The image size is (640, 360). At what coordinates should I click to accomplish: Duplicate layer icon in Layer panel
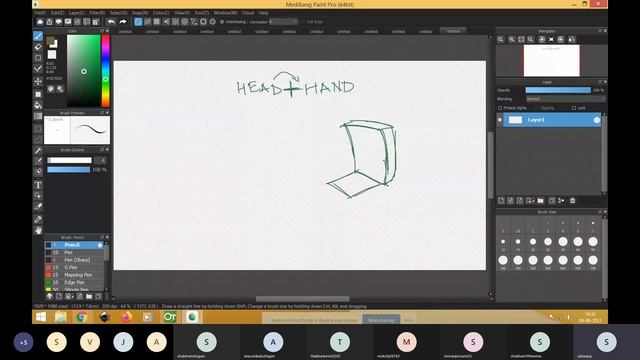[551, 200]
